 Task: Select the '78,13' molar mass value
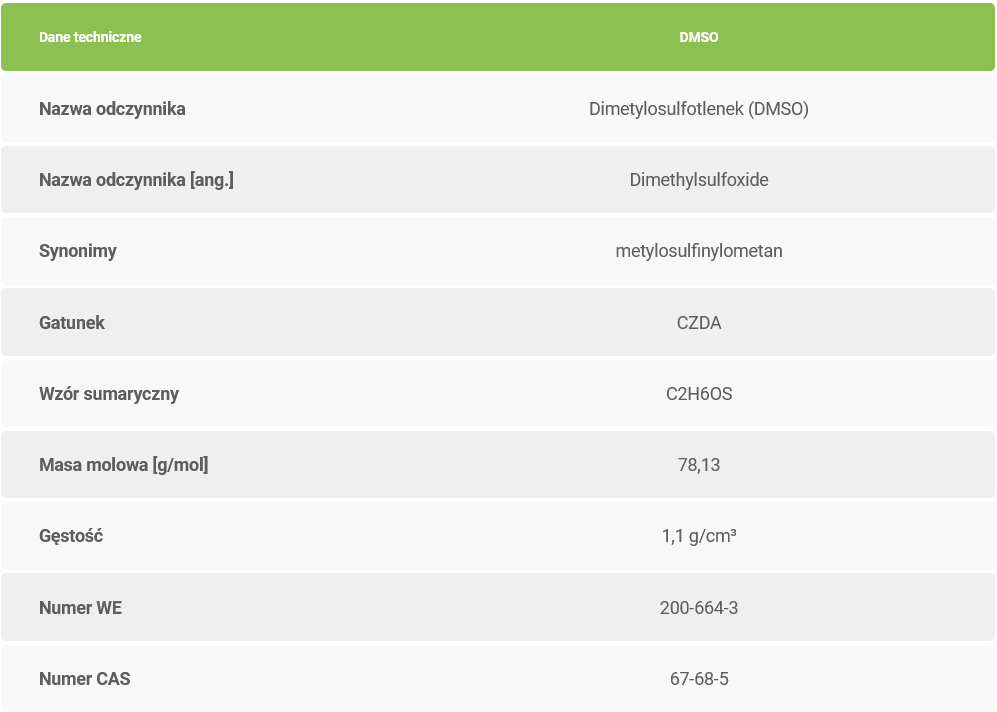coord(698,465)
